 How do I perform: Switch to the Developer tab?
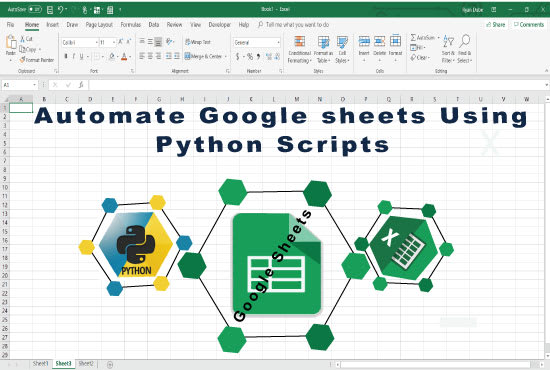220,25
